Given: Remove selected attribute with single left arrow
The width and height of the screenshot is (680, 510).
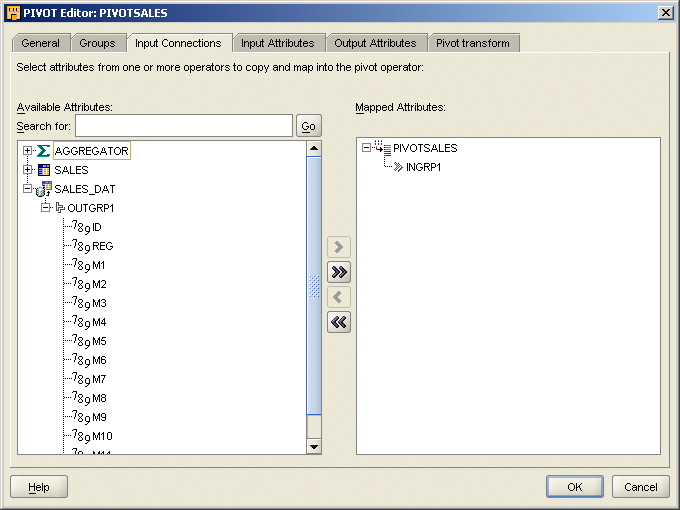Looking at the screenshot, I should (339, 297).
